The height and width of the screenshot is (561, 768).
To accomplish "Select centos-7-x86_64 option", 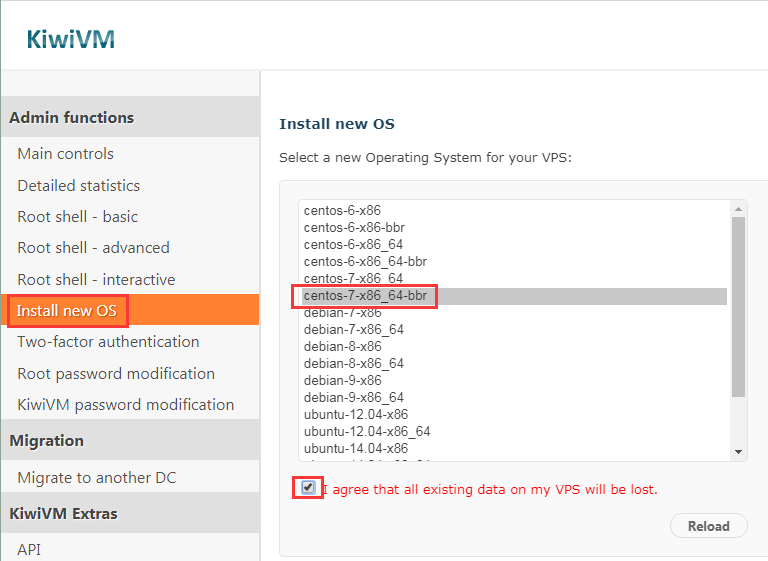I will [513, 279].
